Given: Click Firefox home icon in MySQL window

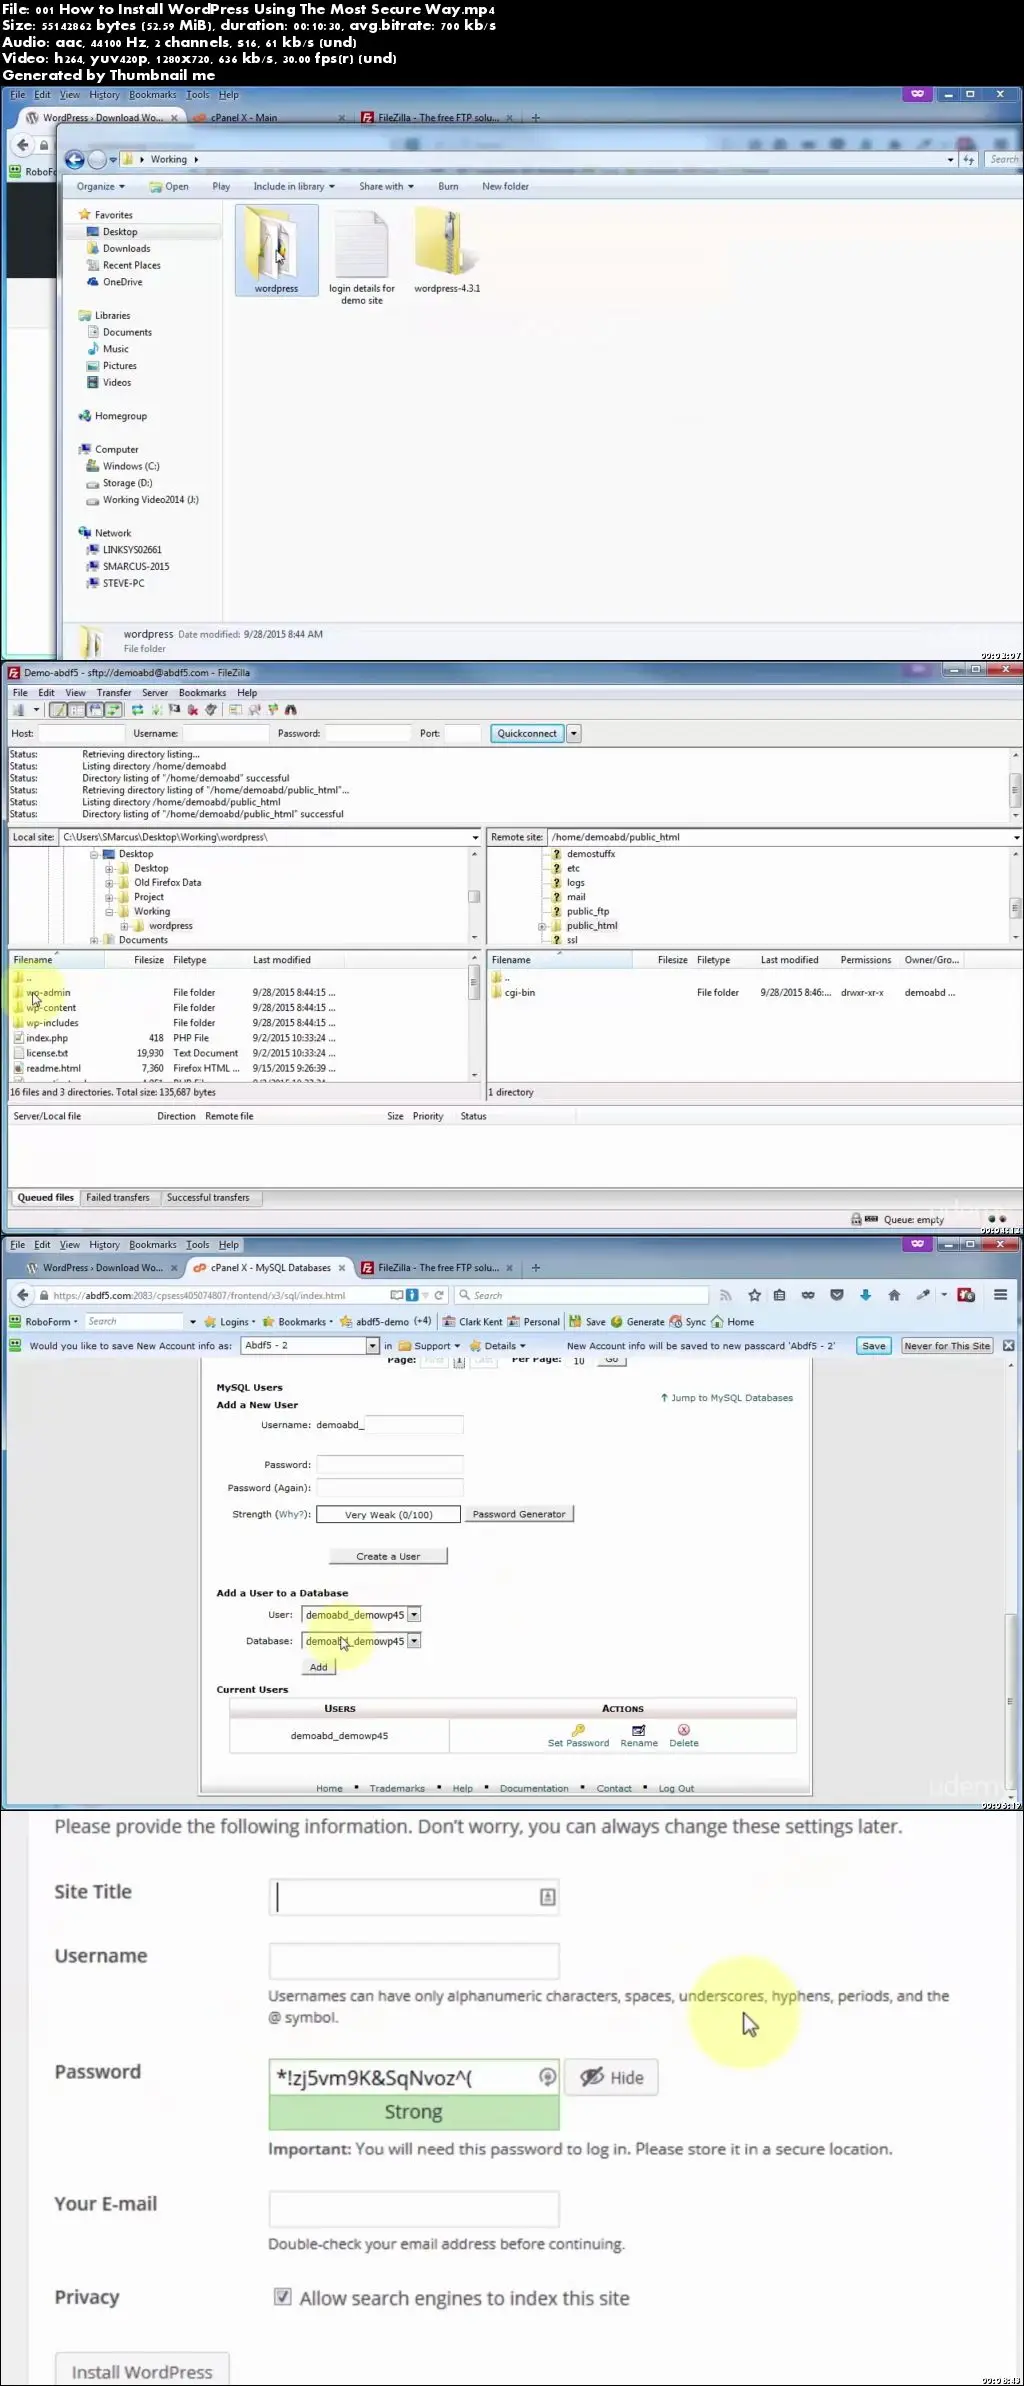Looking at the screenshot, I should [894, 1295].
